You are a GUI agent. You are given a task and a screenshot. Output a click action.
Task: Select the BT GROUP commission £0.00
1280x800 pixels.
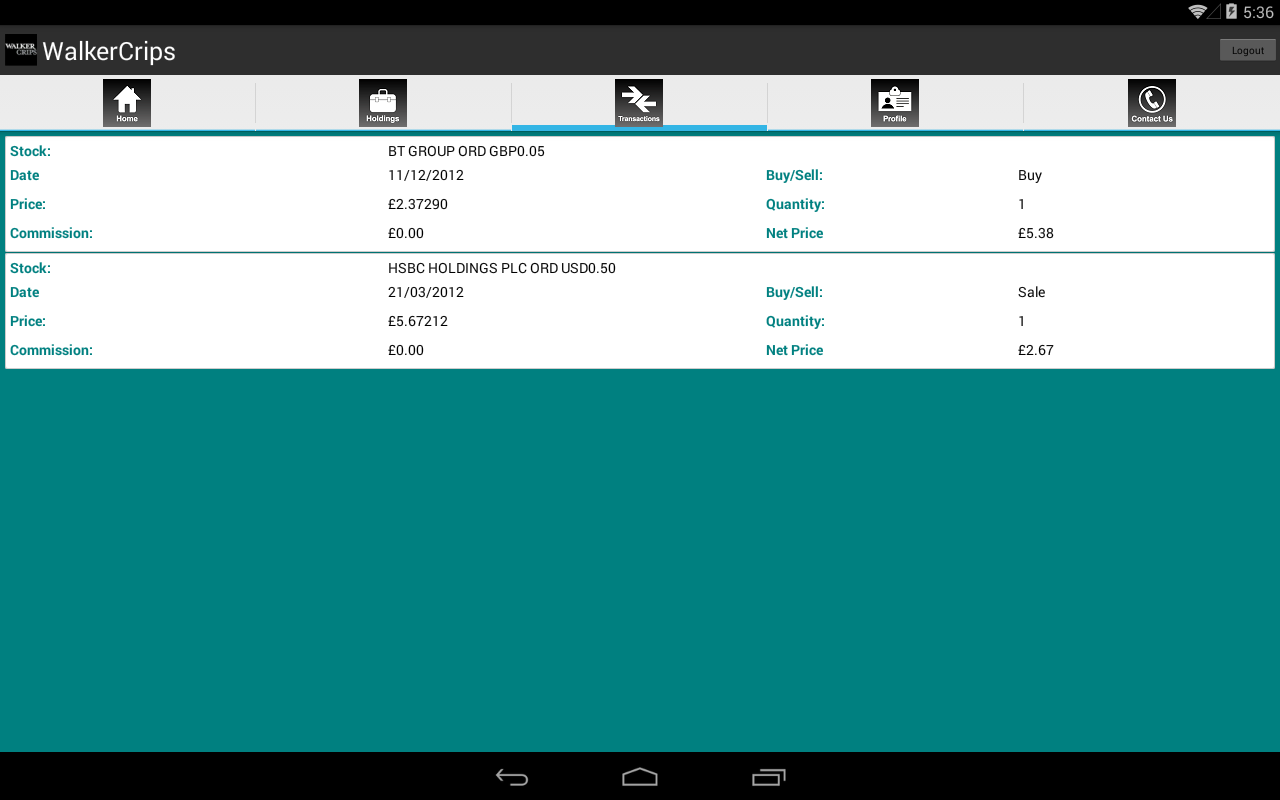(406, 233)
